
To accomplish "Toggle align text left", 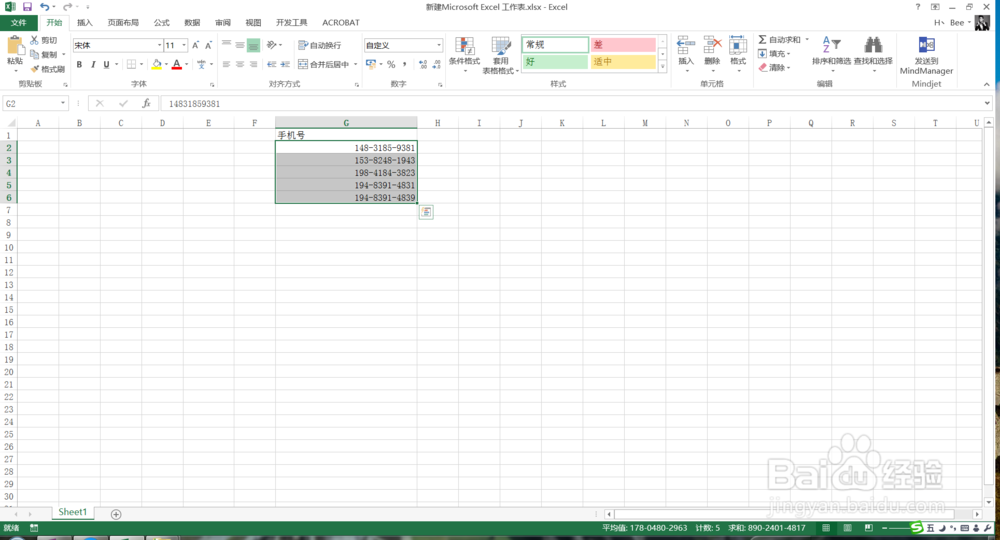I will (226, 64).
